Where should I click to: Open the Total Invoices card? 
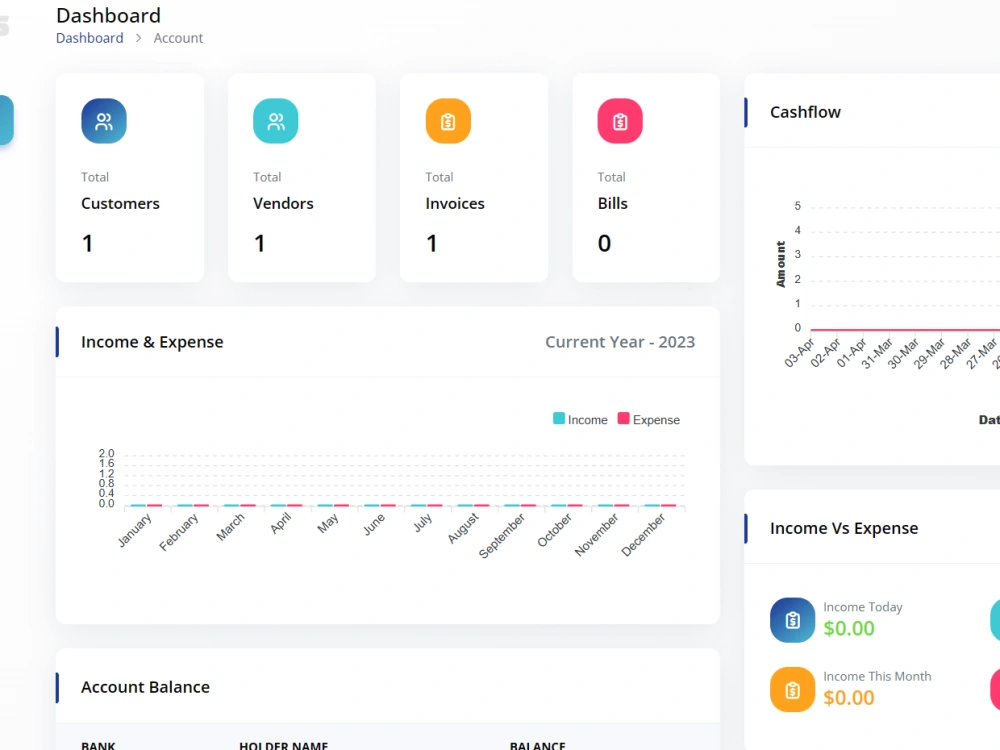click(474, 177)
